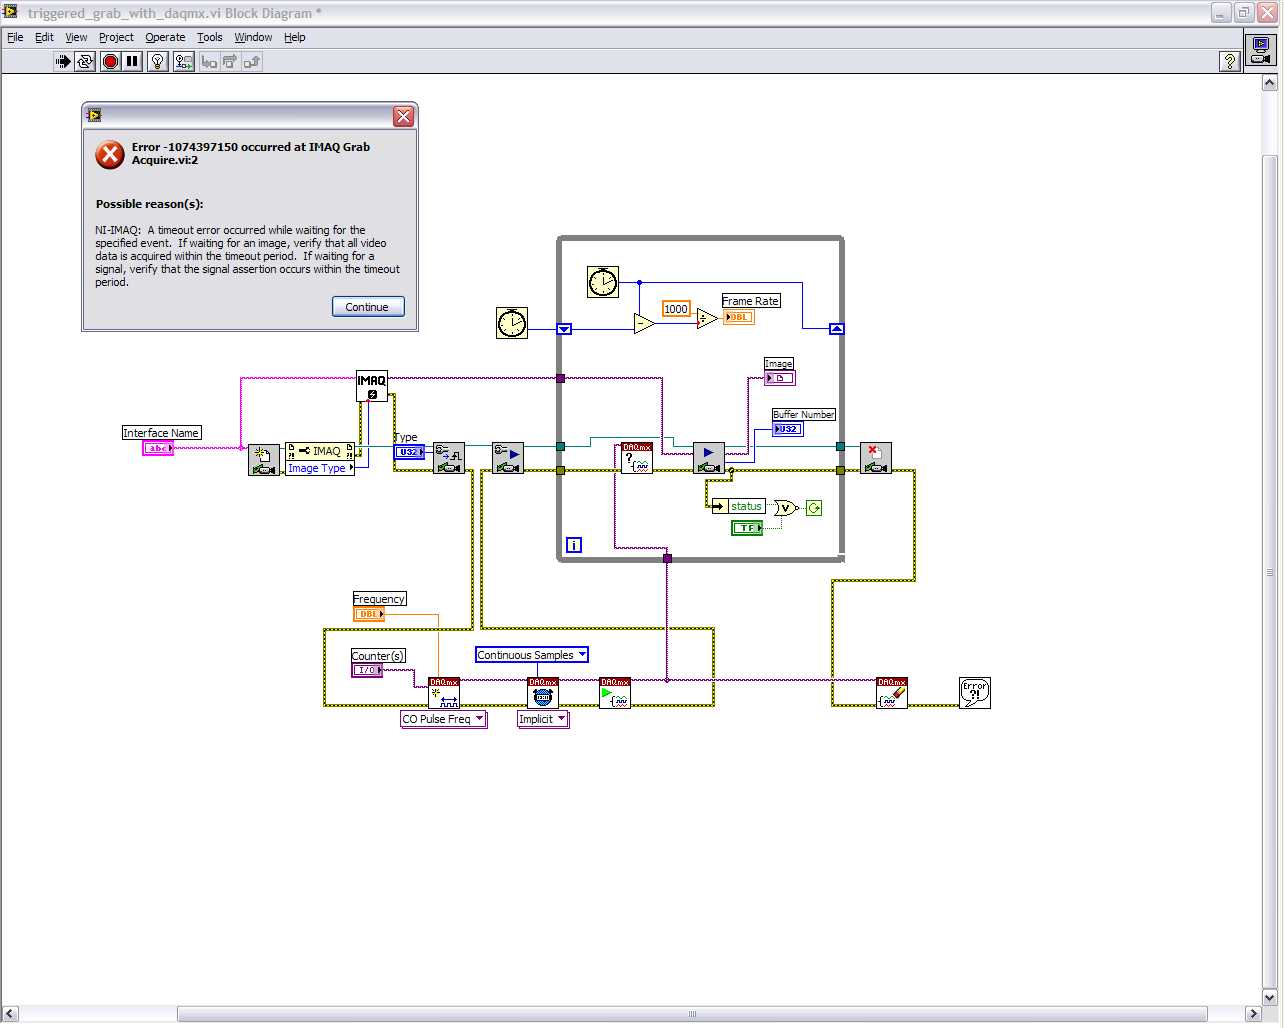This screenshot has height=1028, width=1284.
Task: Open the Continuous Samples enum dropdown
Action: (532, 655)
